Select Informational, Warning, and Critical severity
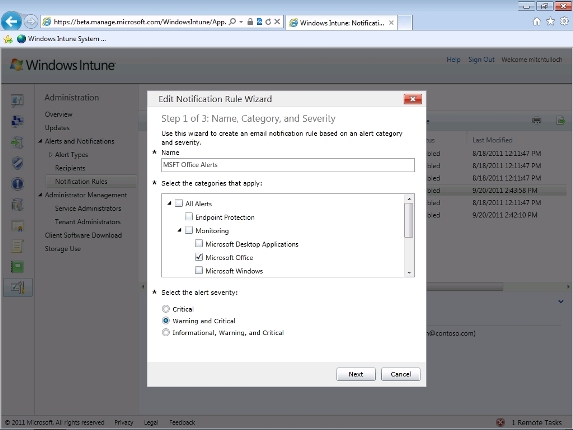 click(x=166, y=332)
